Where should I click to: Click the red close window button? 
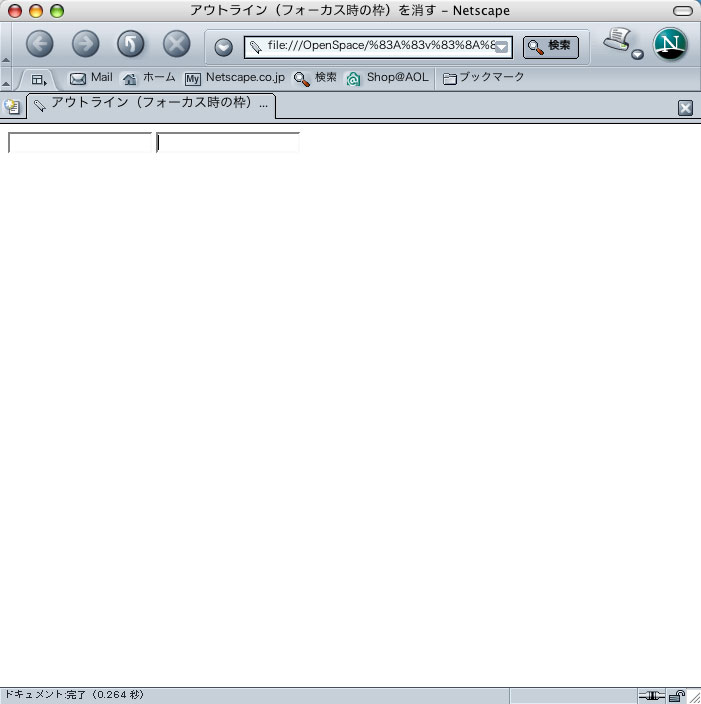tap(15, 11)
